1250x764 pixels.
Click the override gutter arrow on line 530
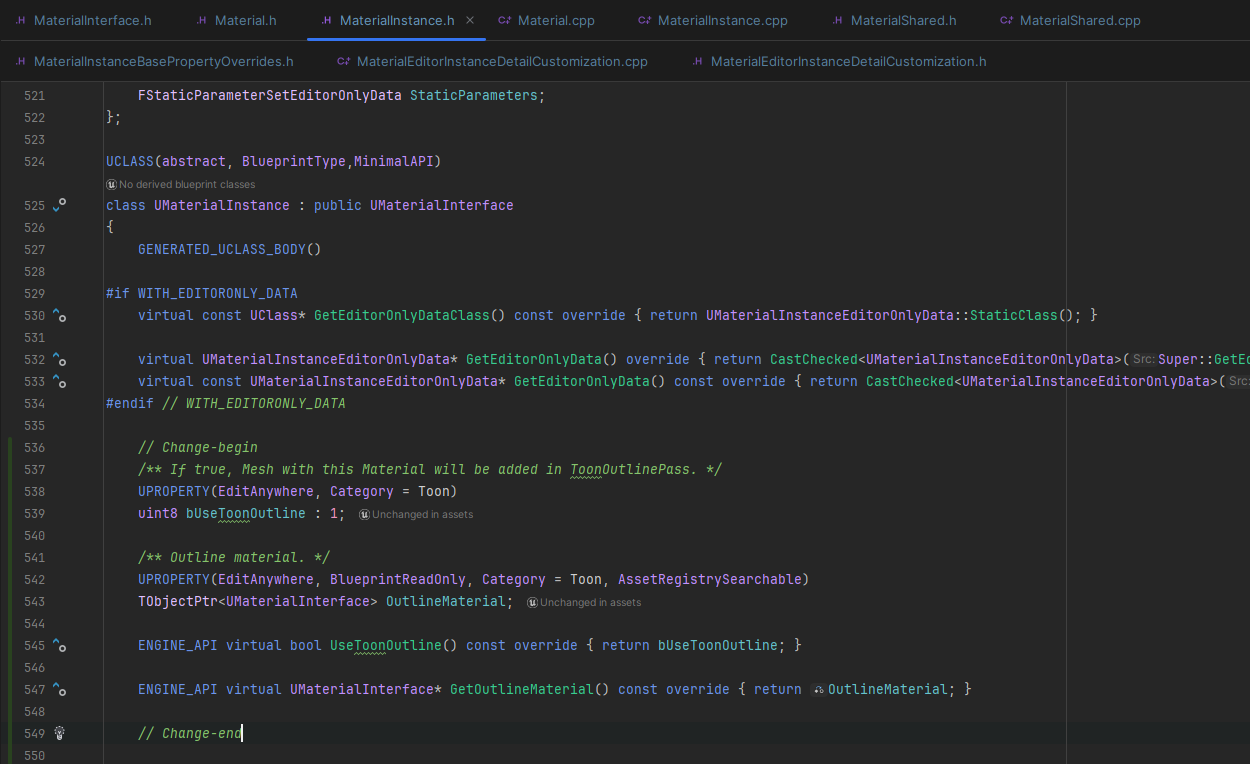59,314
